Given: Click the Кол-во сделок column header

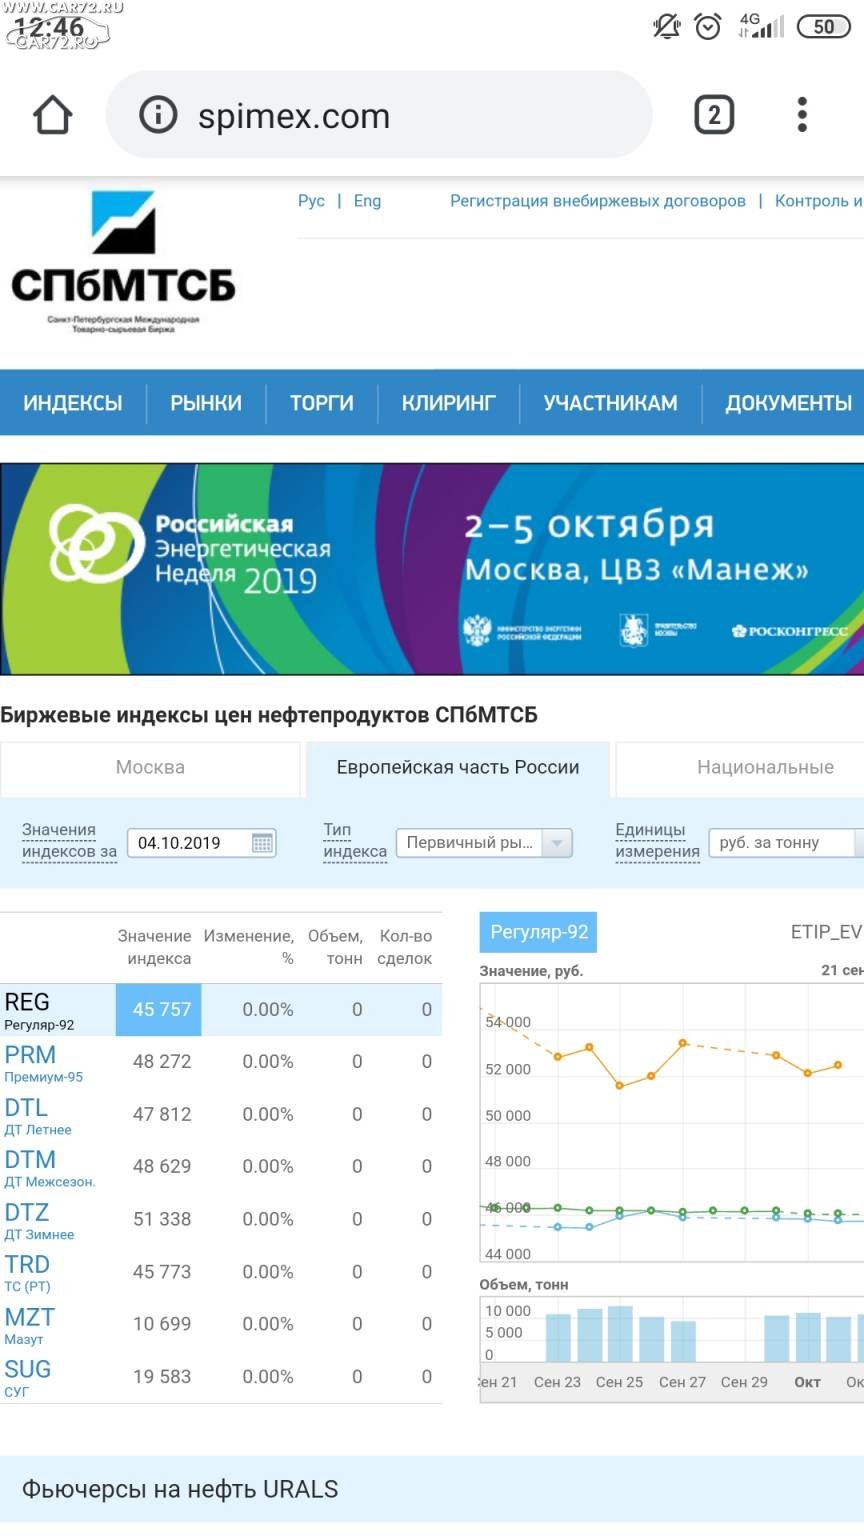Looking at the screenshot, I should (405, 947).
